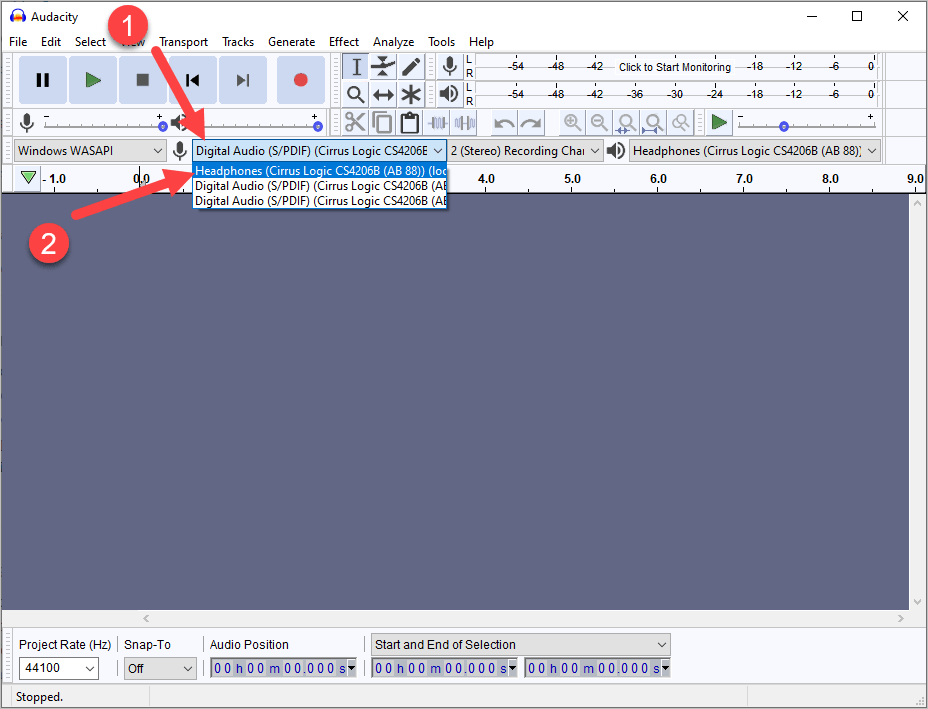This screenshot has height=709, width=928.
Task: Click the Zoom Toggle icon
Action: [681, 123]
